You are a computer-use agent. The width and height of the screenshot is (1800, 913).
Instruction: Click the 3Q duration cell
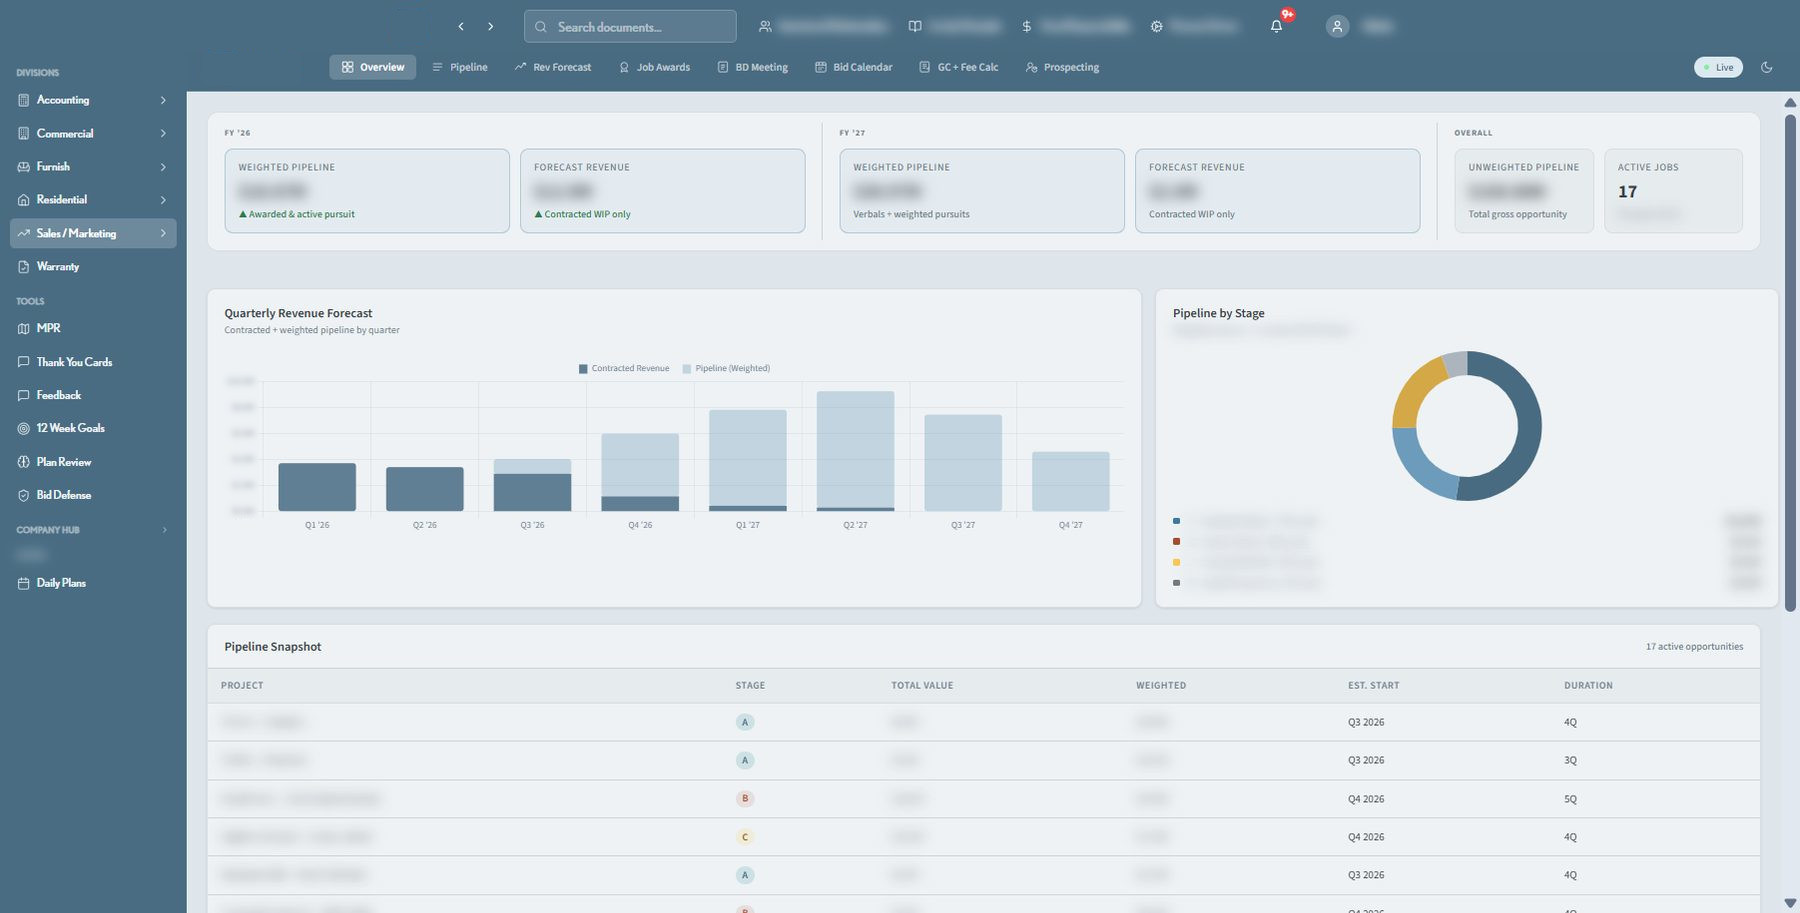pyautogui.click(x=1570, y=760)
